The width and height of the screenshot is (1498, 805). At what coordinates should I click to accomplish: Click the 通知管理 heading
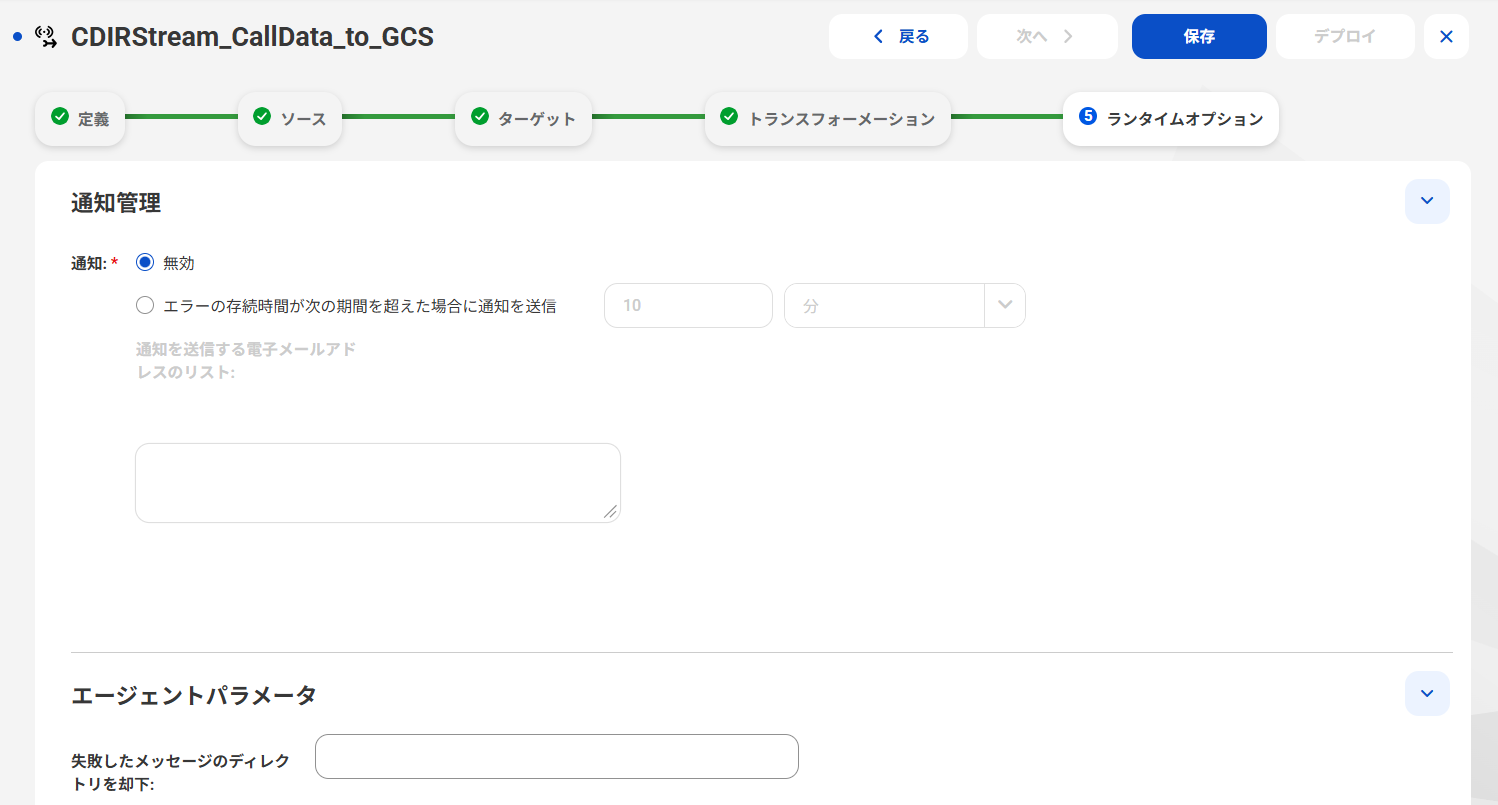[x=116, y=203]
